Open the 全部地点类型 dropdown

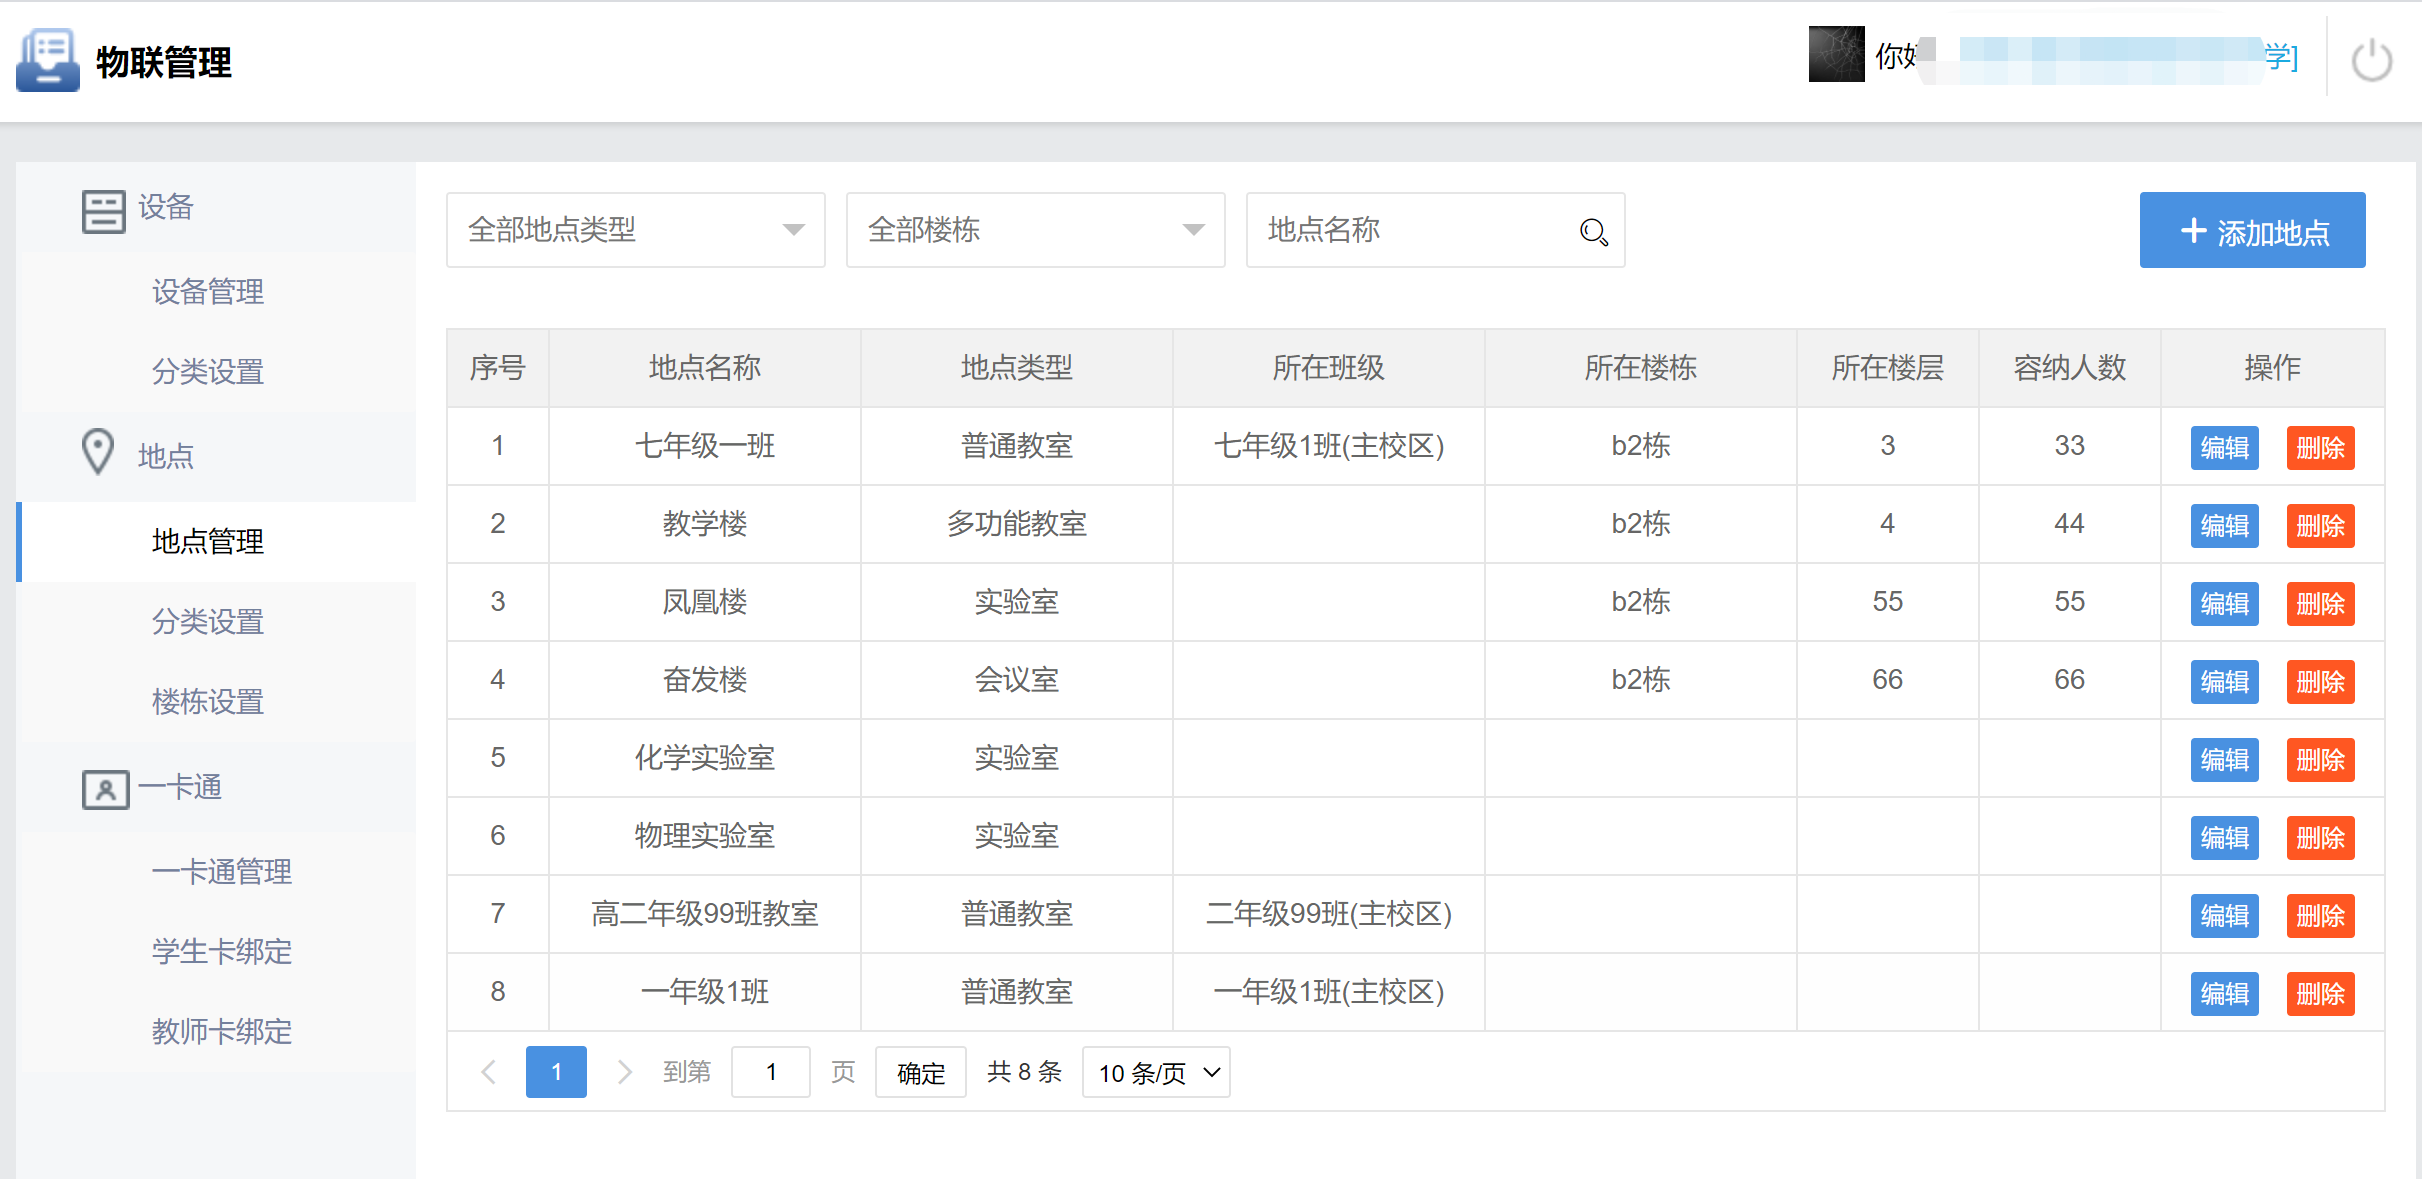point(635,230)
